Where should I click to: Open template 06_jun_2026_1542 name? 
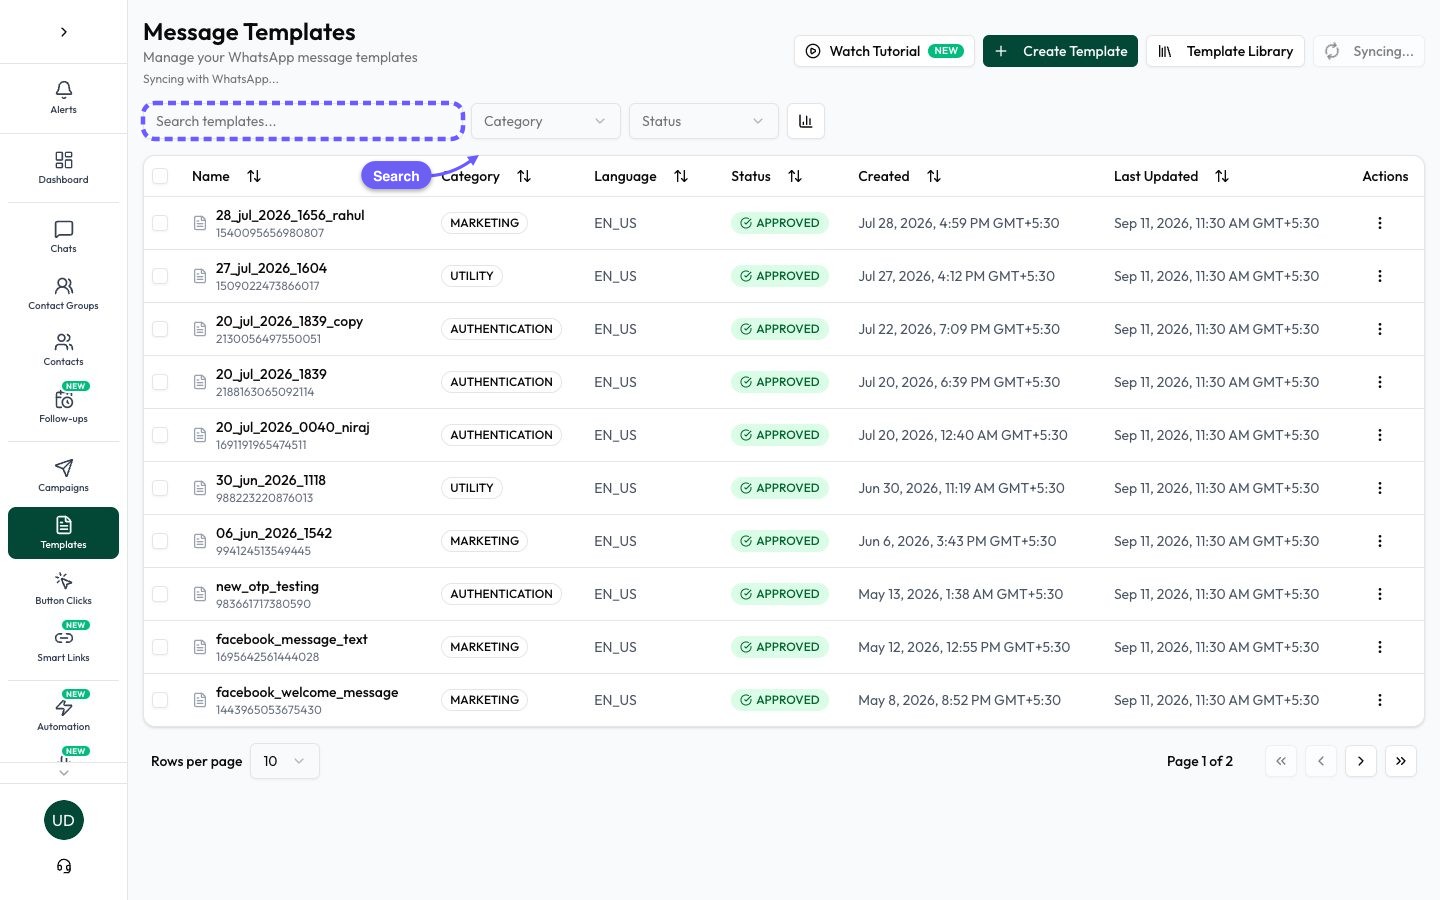click(274, 533)
